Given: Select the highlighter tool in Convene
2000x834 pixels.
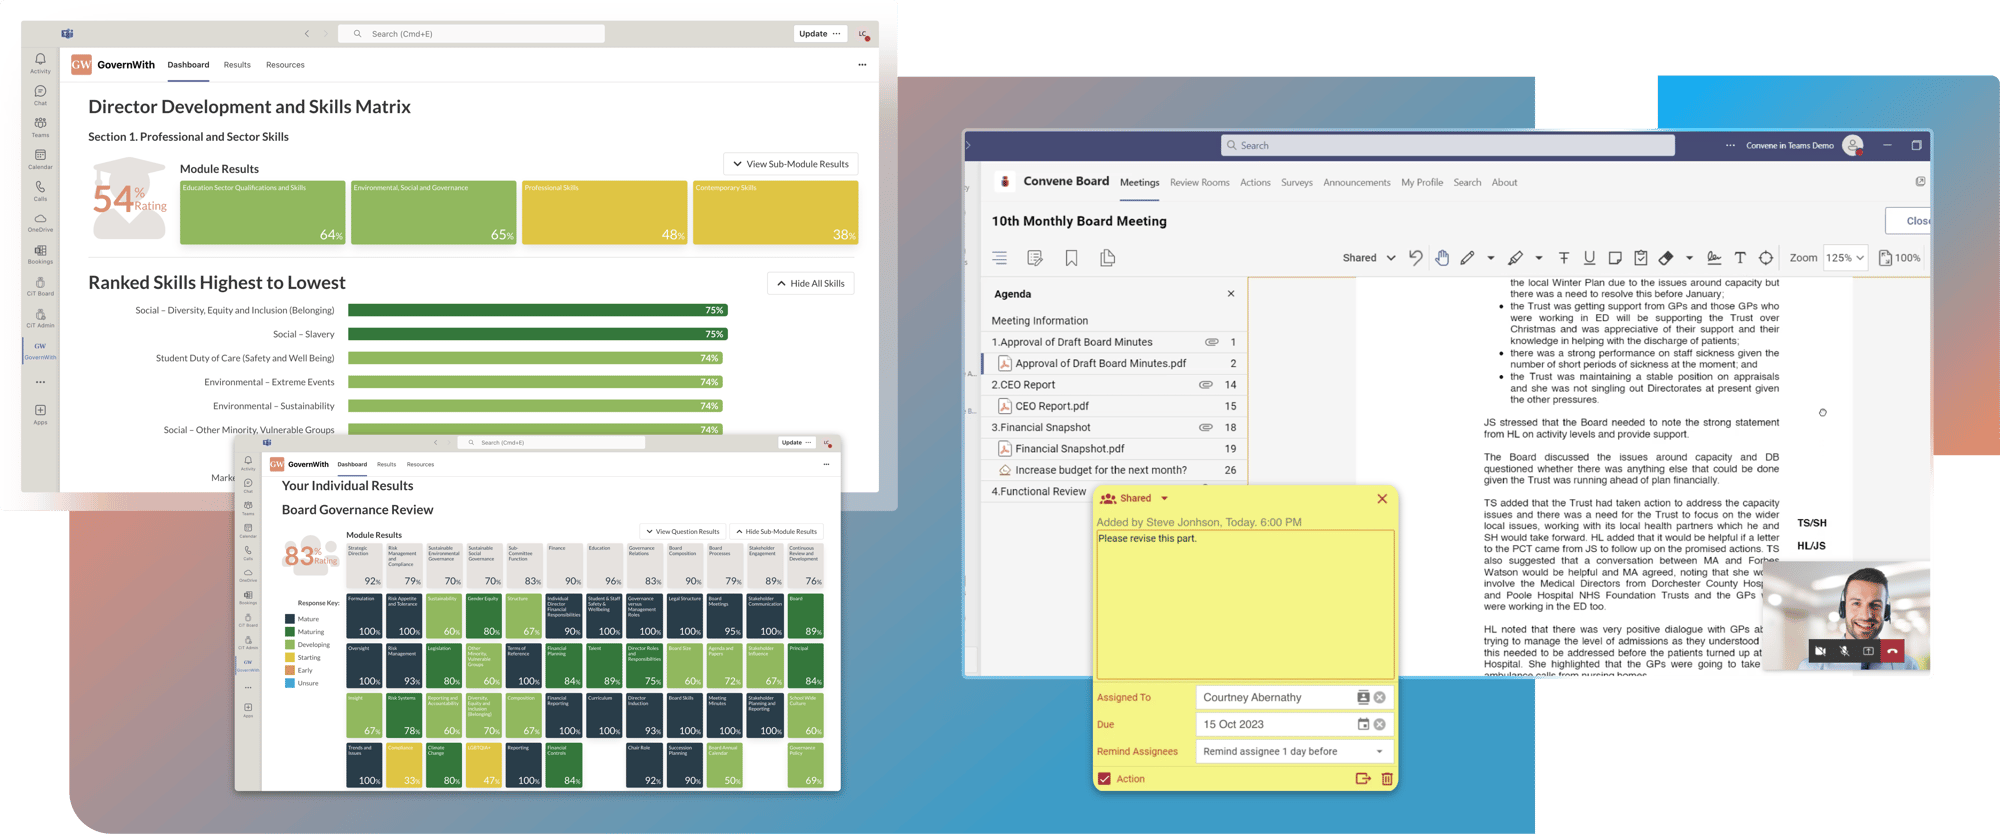Looking at the screenshot, I should point(1516,257).
